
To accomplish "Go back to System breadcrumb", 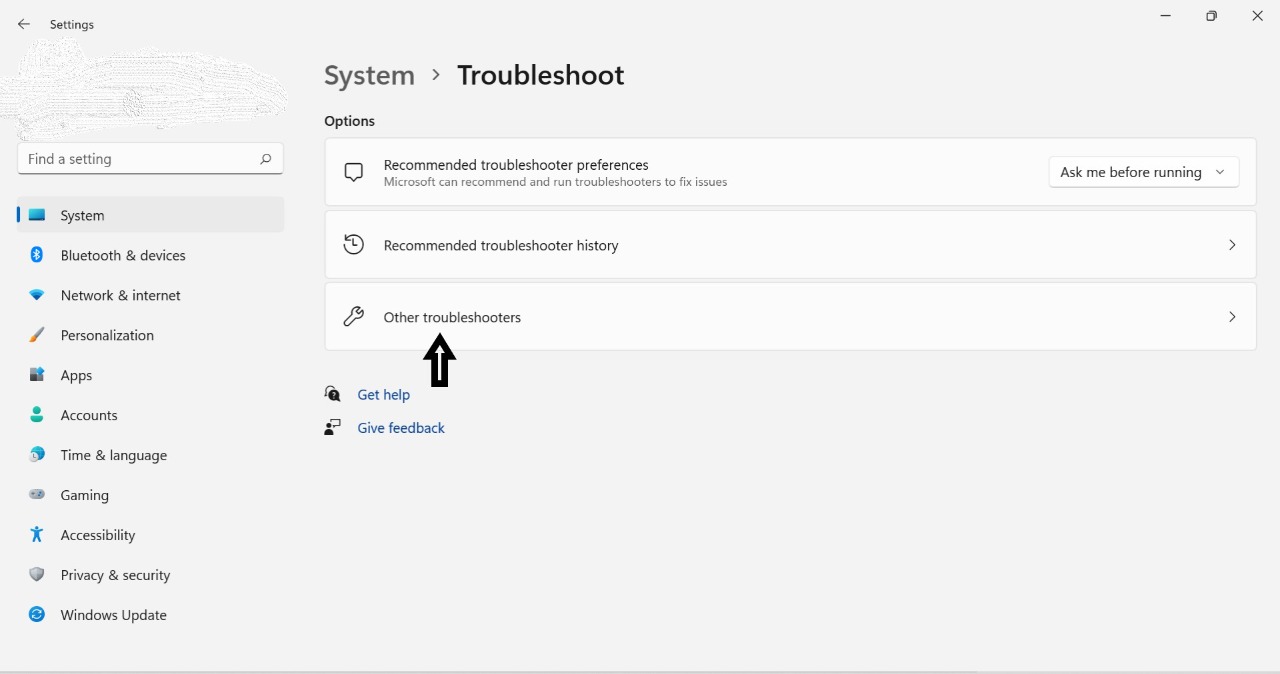I will pyautogui.click(x=369, y=75).
